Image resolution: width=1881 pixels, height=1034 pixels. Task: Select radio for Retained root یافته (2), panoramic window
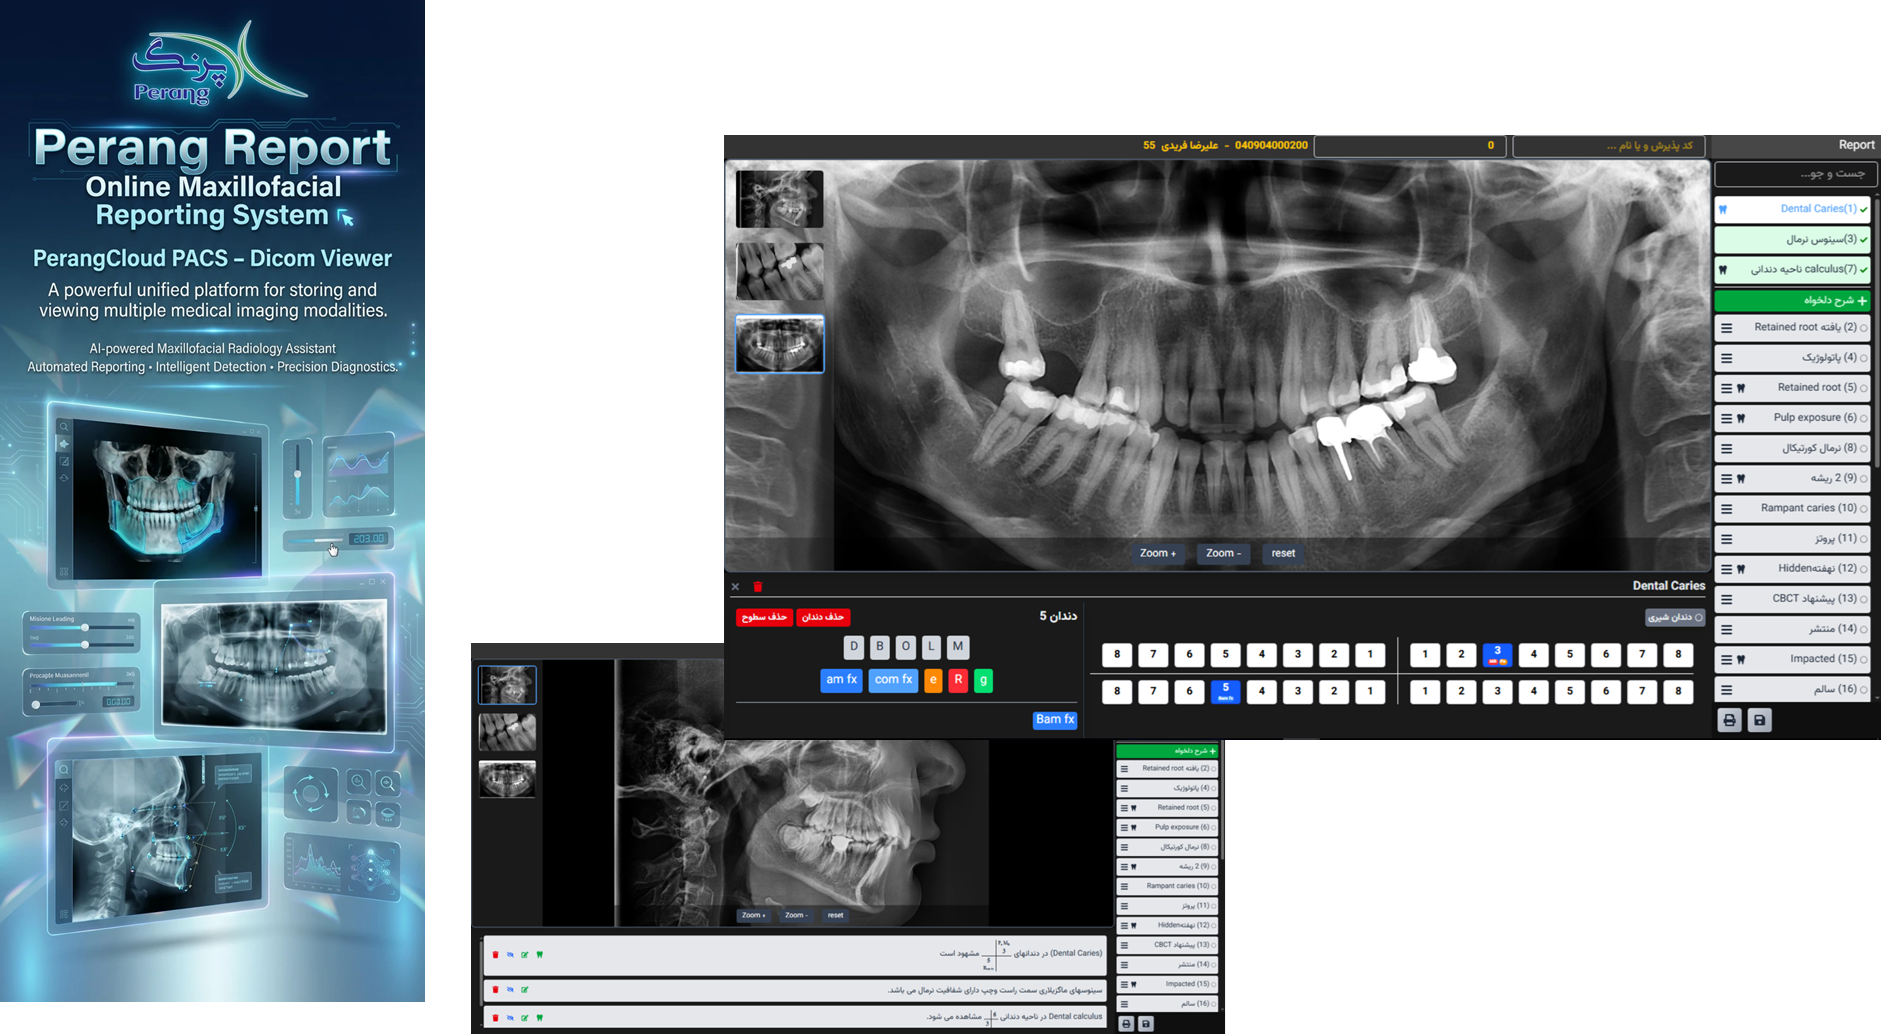[1864, 328]
